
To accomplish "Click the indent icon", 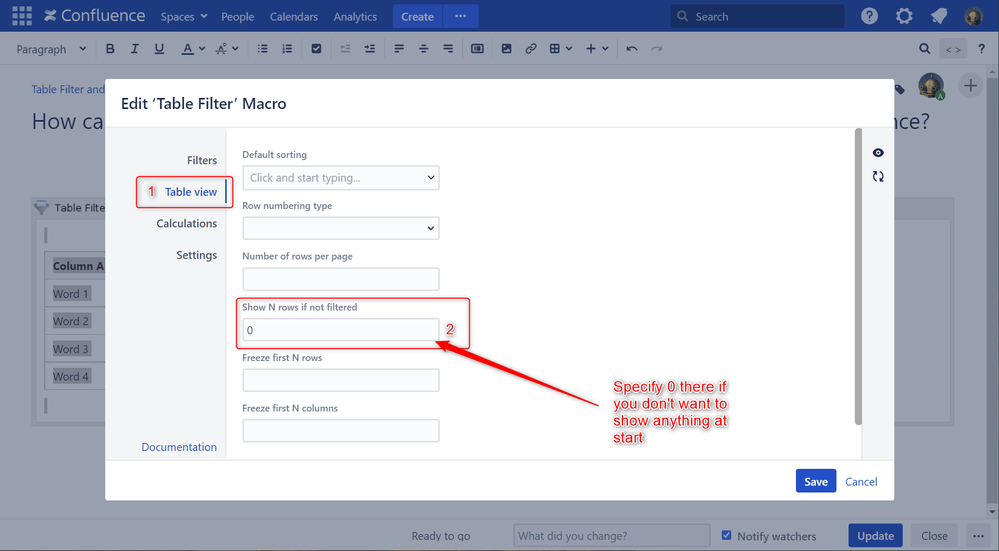I will 370,49.
